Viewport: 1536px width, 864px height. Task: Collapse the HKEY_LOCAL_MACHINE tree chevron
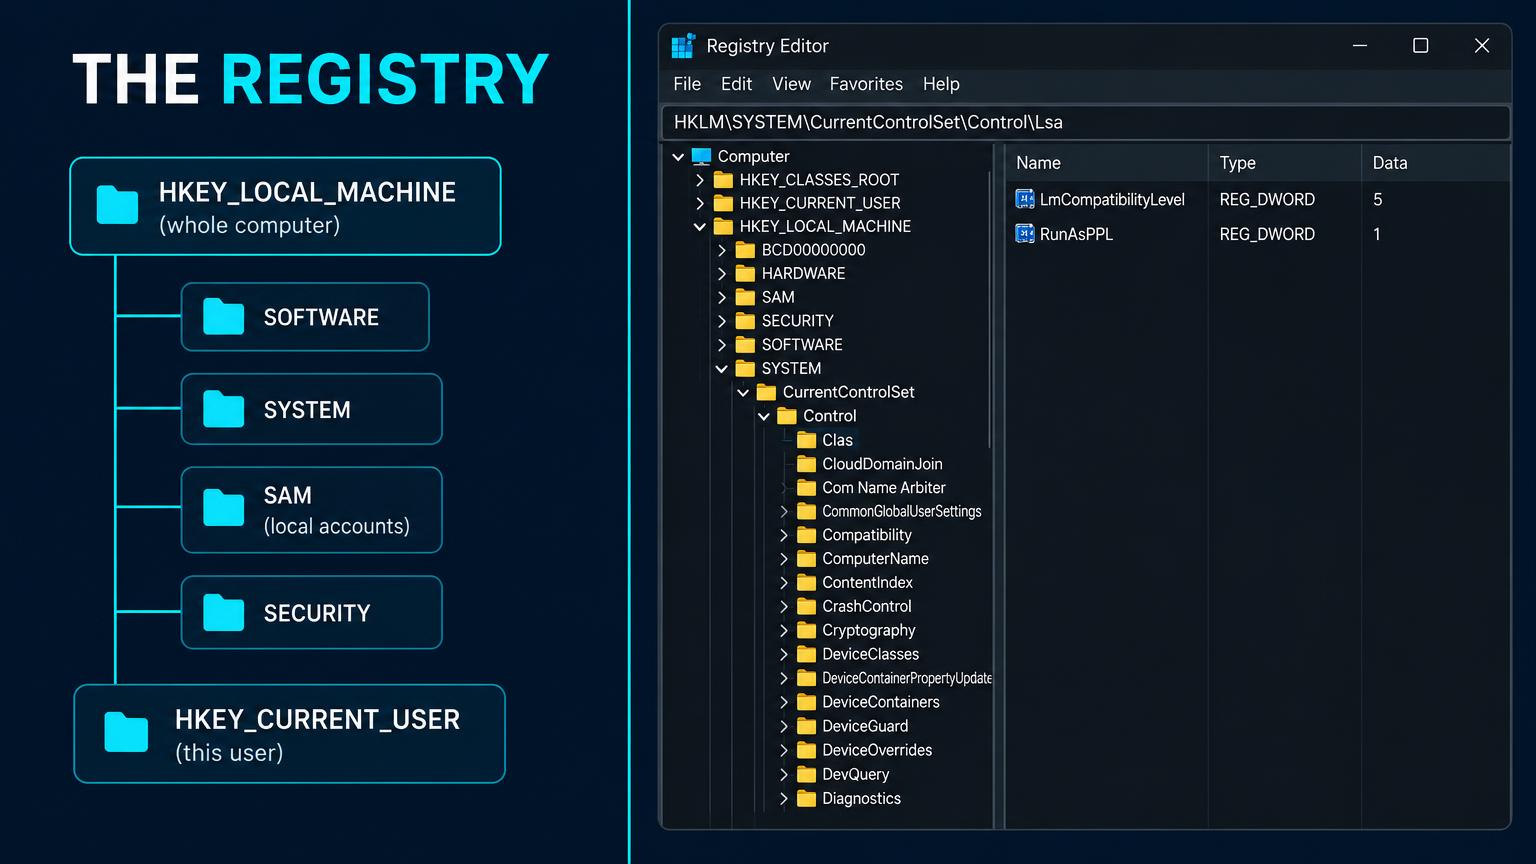click(700, 227)
